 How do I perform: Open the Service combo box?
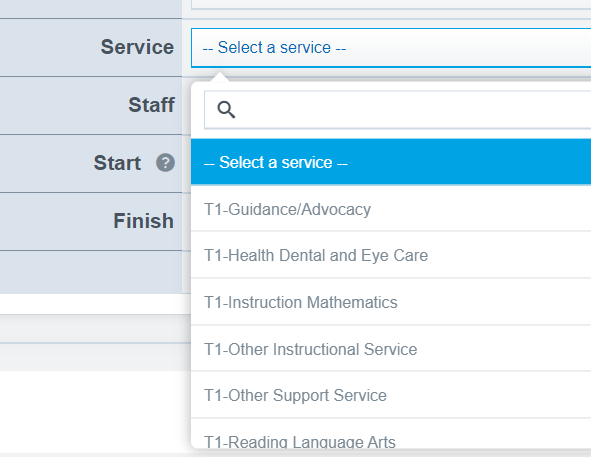click(x=391, y=48)
